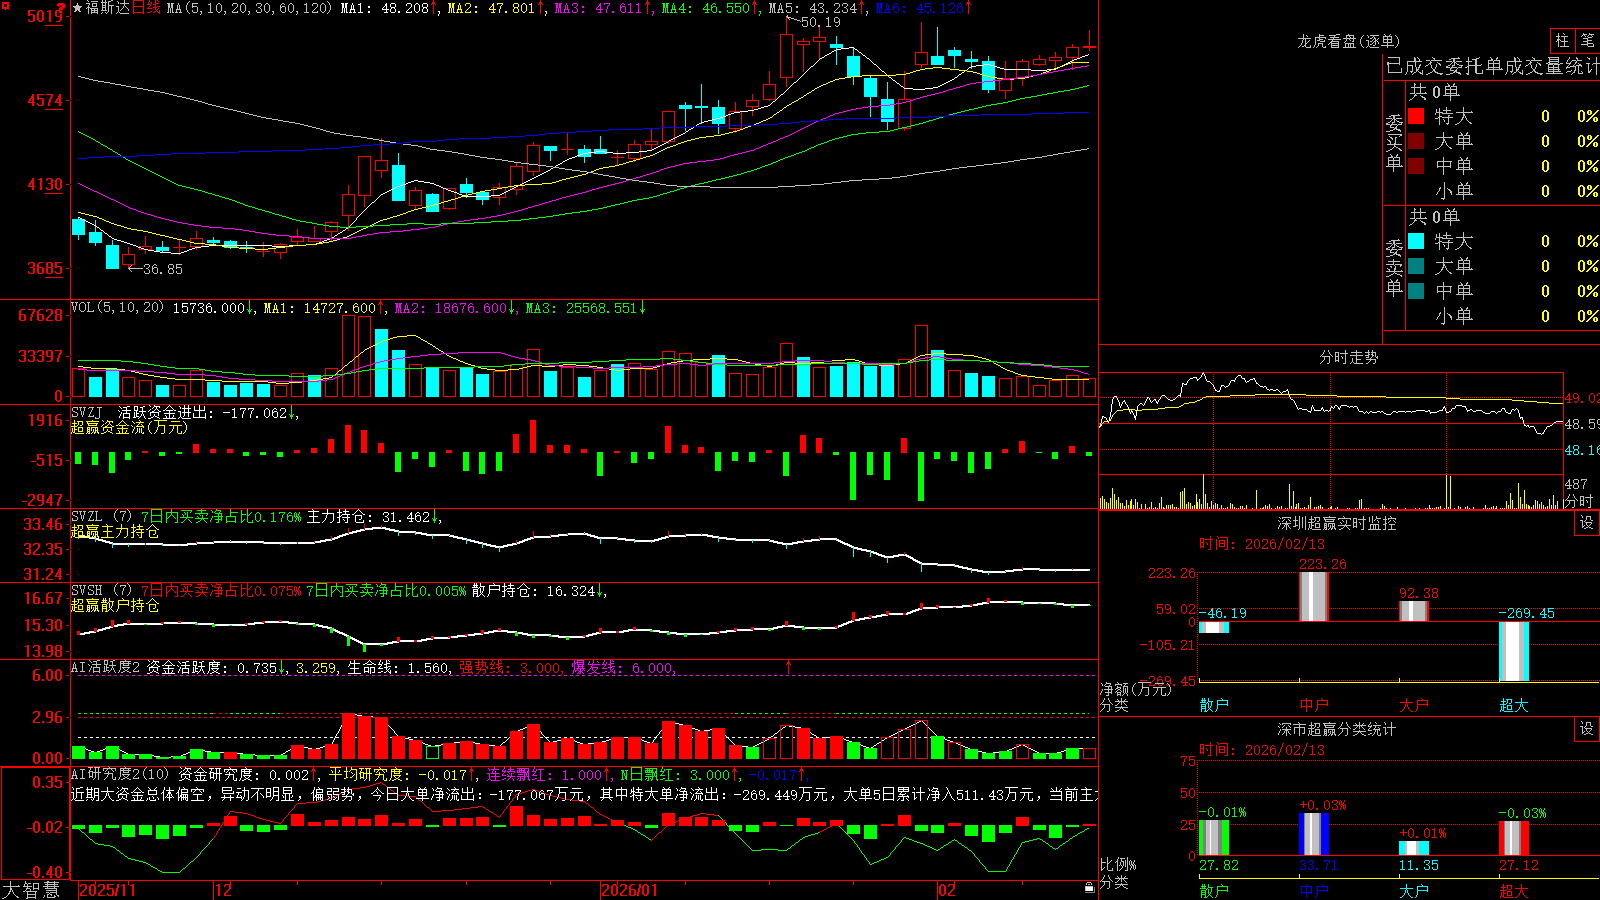Click the MA5: 43.234 value

(x=818, y=8)
